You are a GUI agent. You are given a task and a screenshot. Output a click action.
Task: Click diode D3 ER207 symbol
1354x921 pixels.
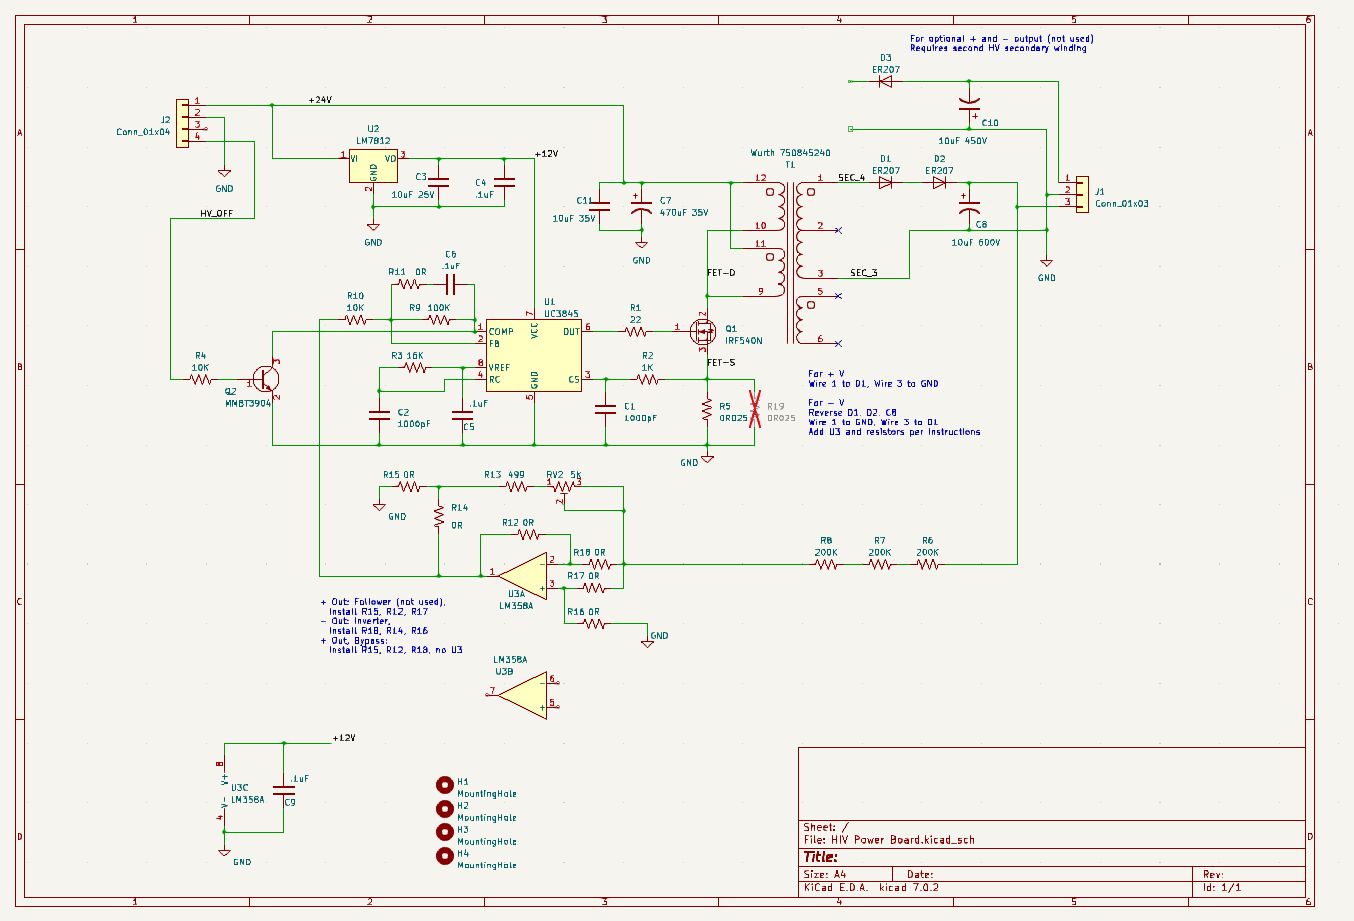click(885, 82)
